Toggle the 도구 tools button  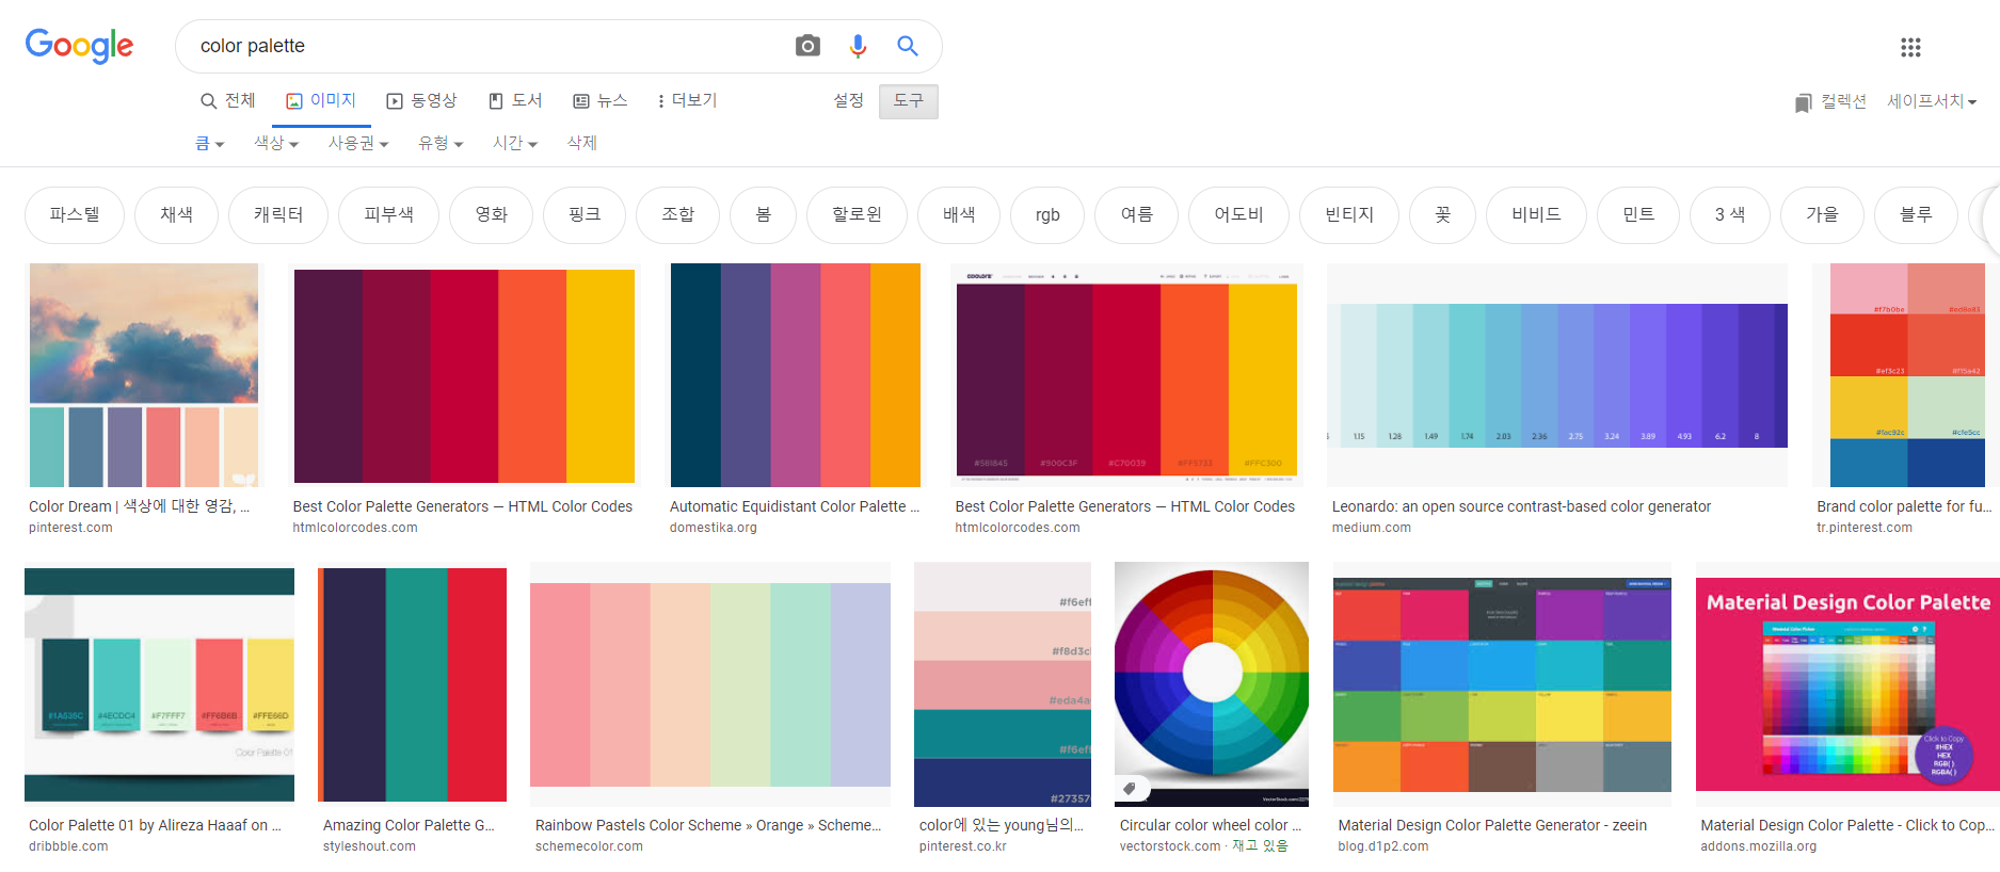(908, 101)
